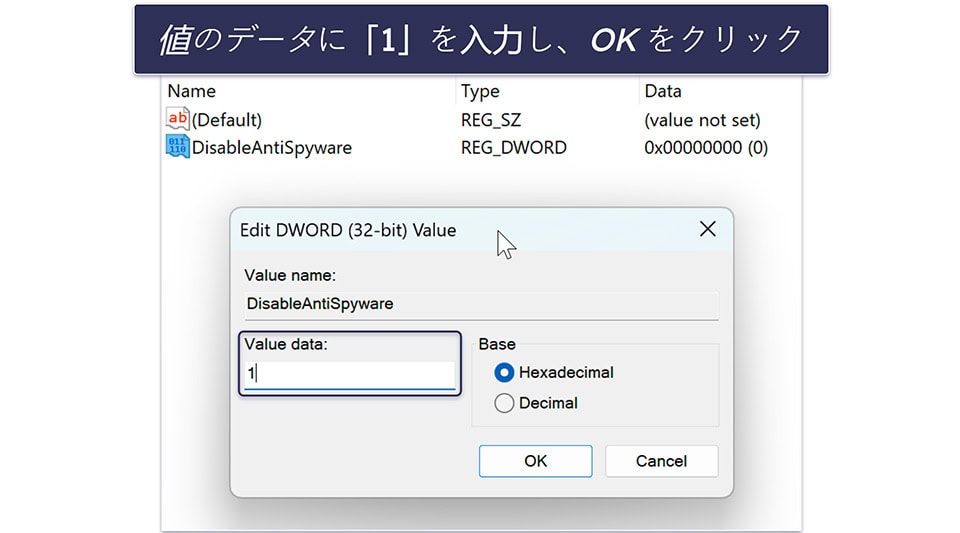Select the (Default) registry entry name
Image resolution: width=960 pixels, height=533 pixels.
(227, 119)
